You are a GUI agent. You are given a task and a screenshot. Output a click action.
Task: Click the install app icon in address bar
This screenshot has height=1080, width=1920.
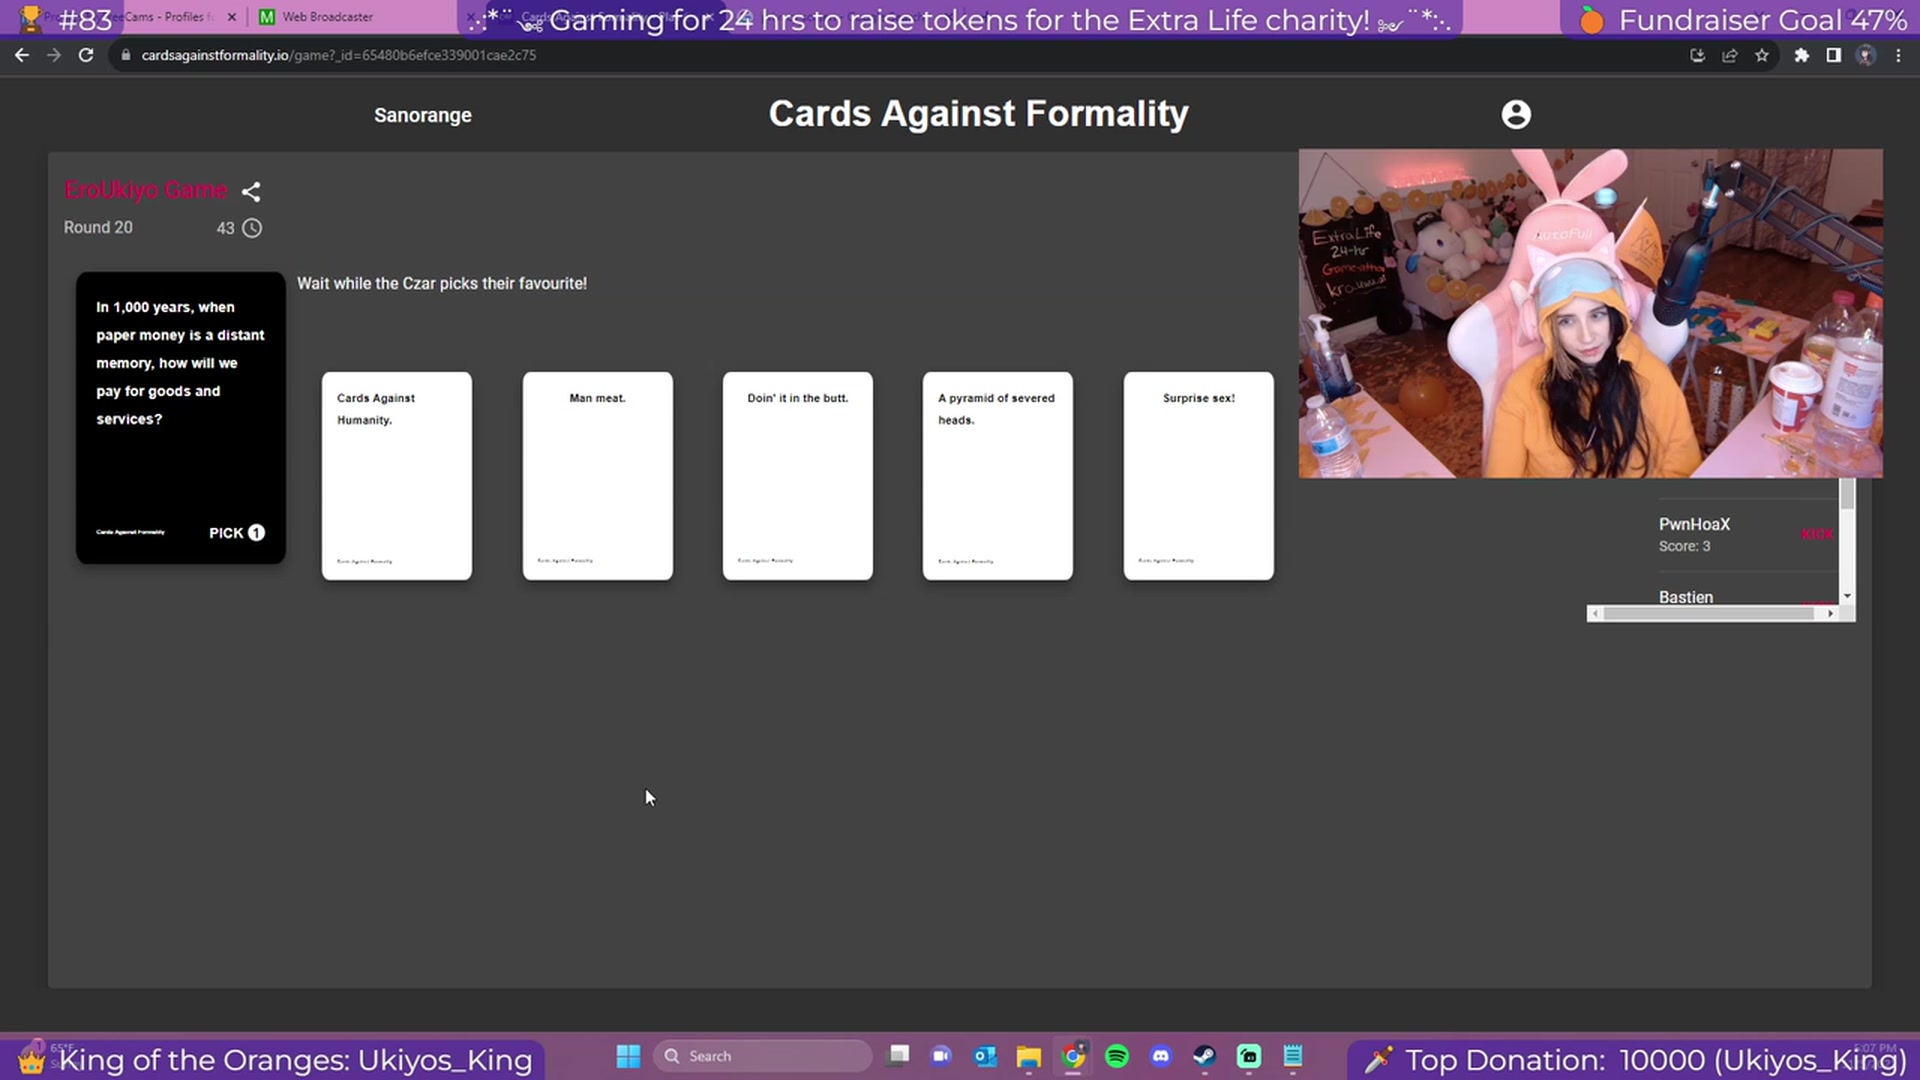click(x=1698, y=55)
